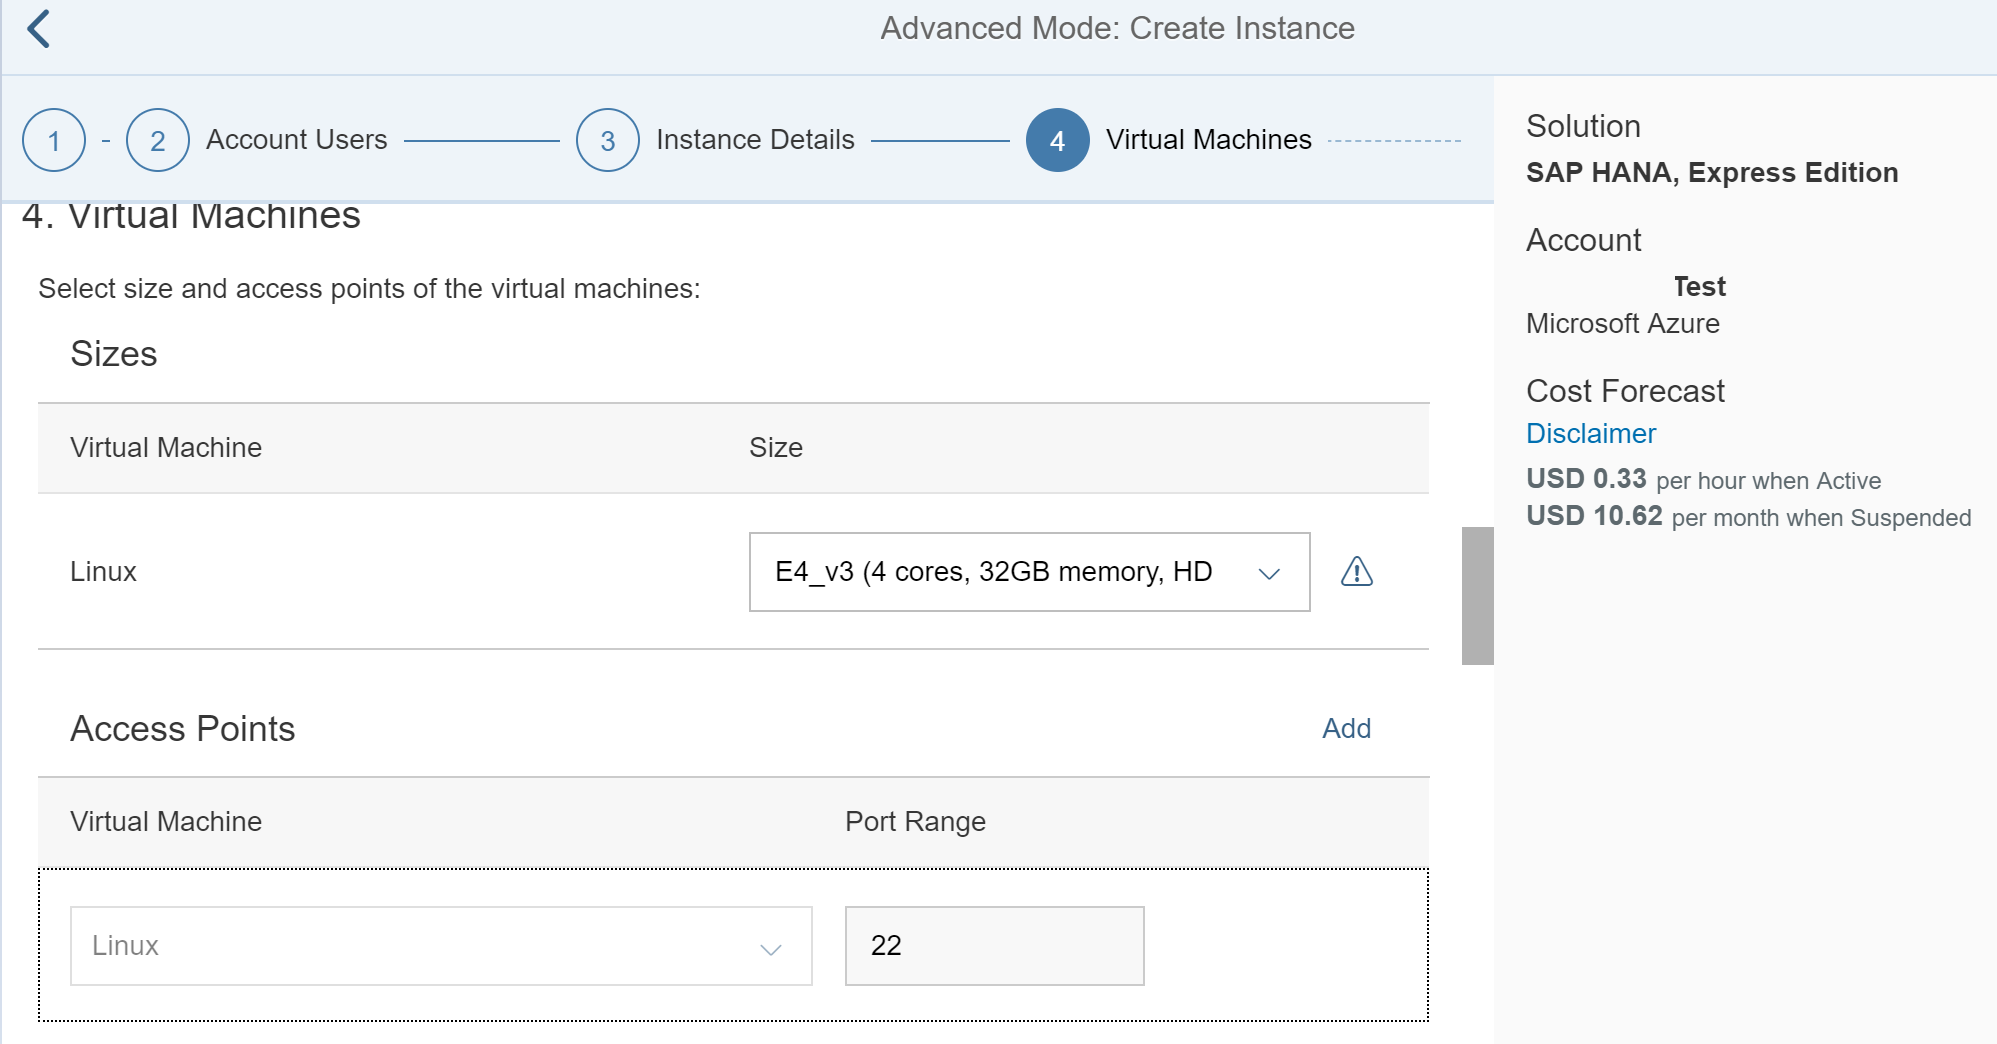Click the vertical scrollbar thumb
The height and width of the screenshot is (1044, 1997).
(1477, 596)
